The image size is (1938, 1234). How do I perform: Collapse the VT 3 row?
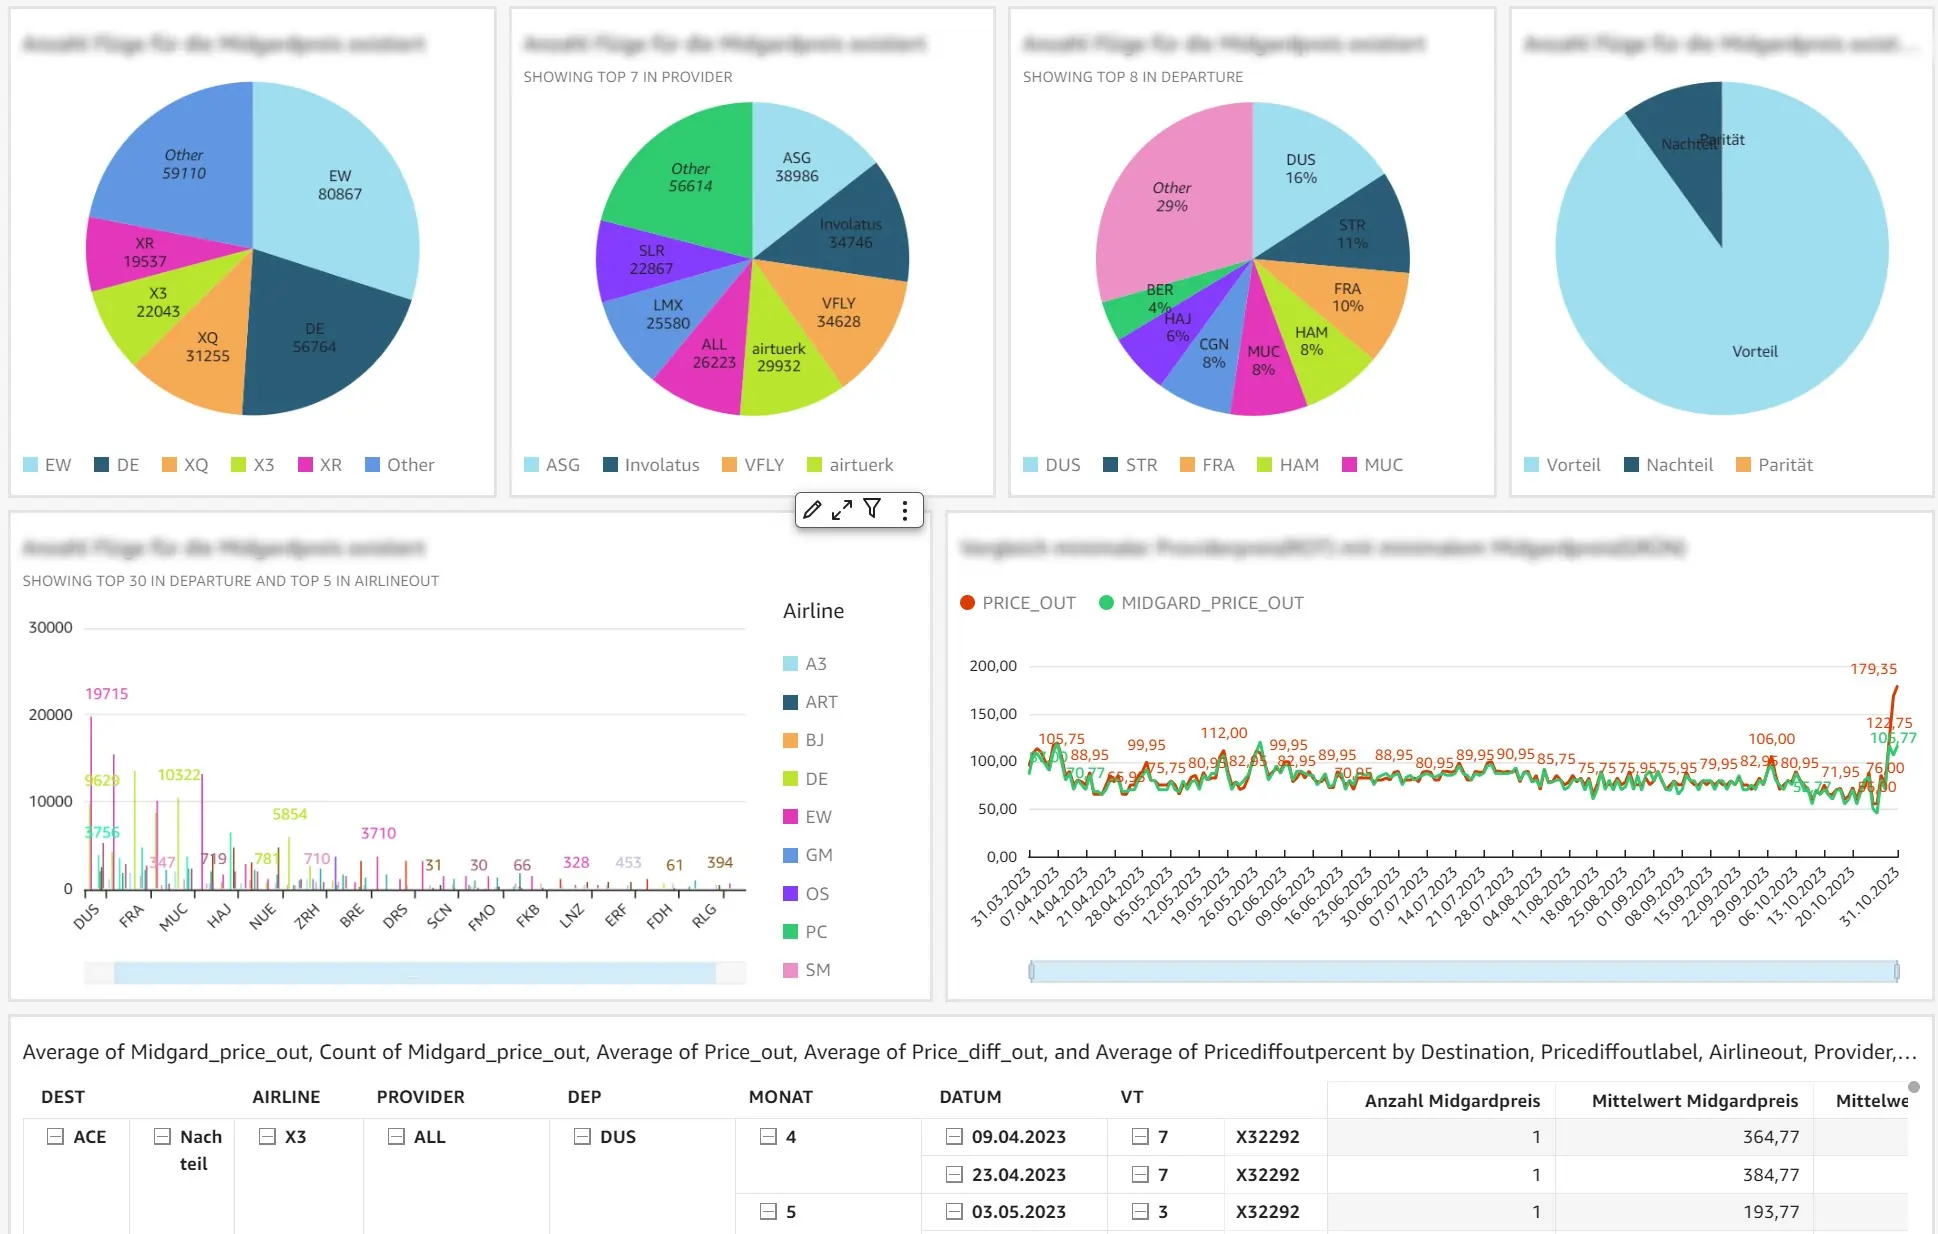click(x=1140, y=1212)
